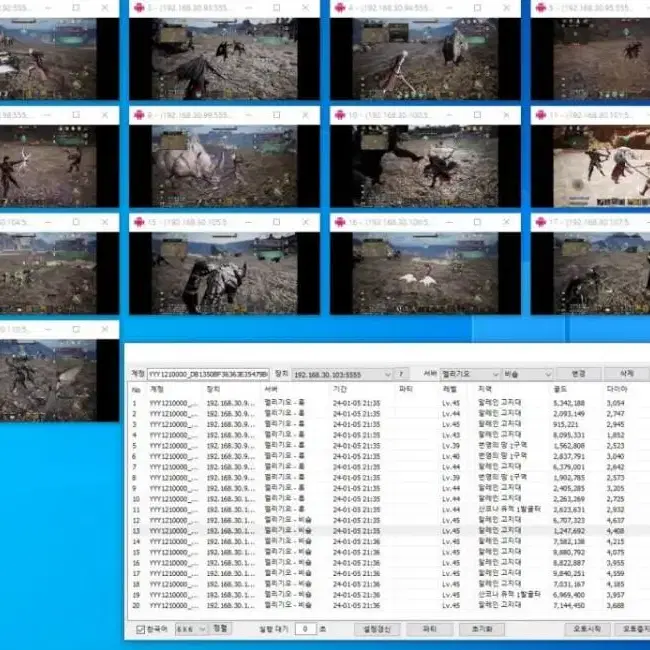Click the pink Android icon of emulator window 15
The width and height of the screenshot is (650, 650).
tap(139, 222)
